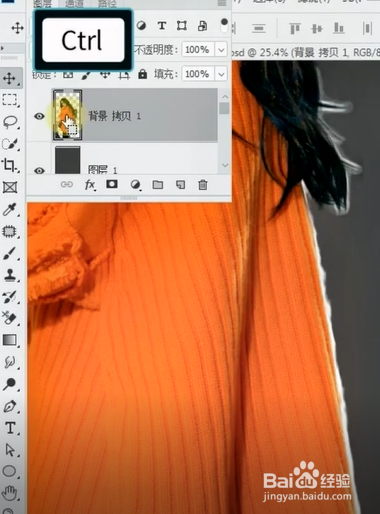380x514 pixels.
Task: Select the Path Selection arrow tool
Action: click(x=9, y=450)
